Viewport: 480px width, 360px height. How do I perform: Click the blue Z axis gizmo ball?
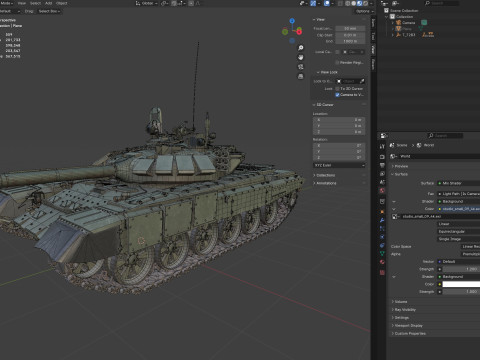pyautogui.click(x=292, y=21)
